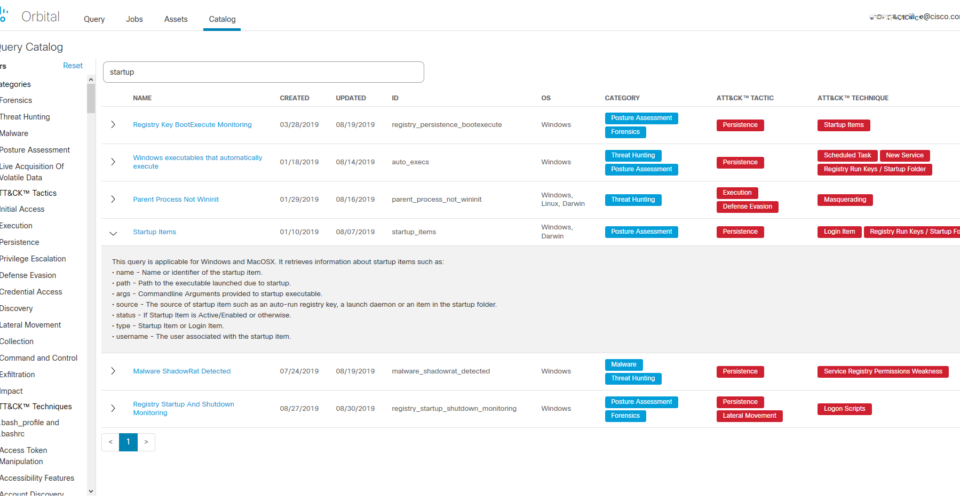Filter by Threat Hunting category
Screen dimensions: 960x501
tap(25, 117)
